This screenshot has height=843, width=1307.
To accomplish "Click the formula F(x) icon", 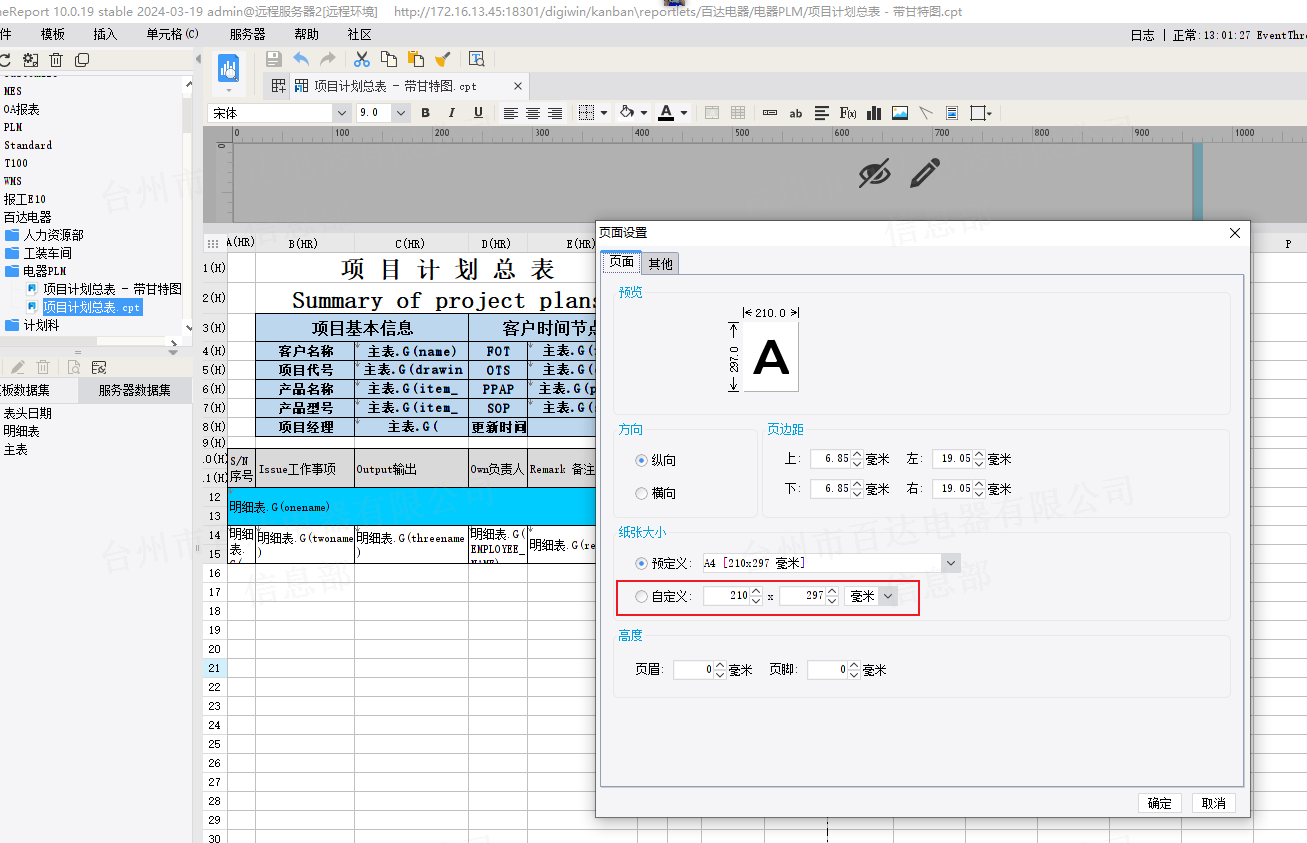I will click(847, 113).
